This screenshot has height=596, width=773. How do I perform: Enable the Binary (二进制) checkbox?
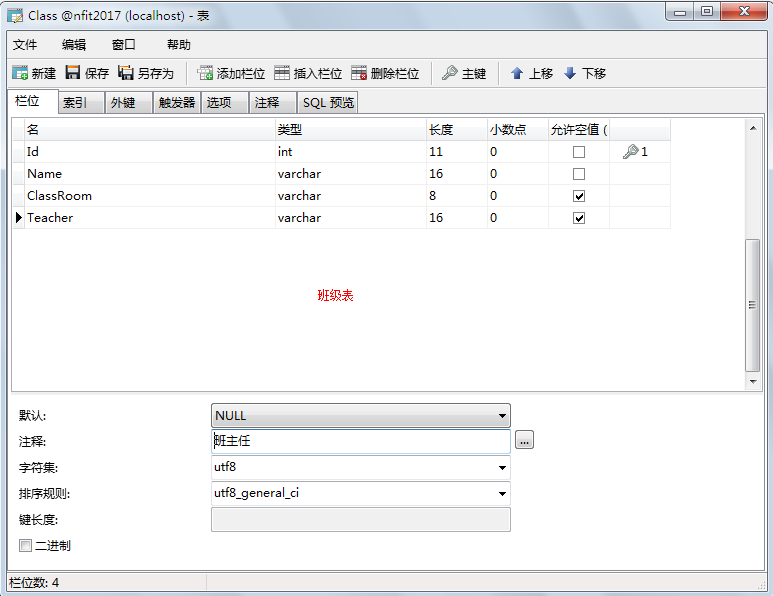(25, 545)
